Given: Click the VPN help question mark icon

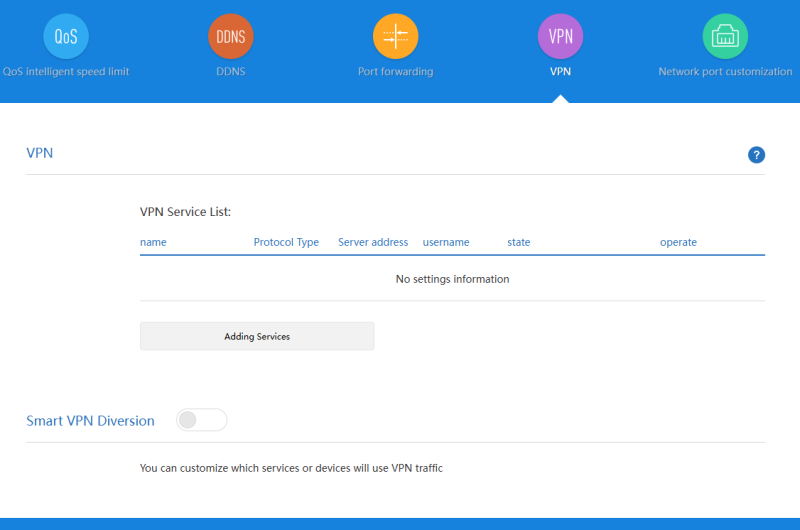Looking at the screenshot, I should click(756, 155).
